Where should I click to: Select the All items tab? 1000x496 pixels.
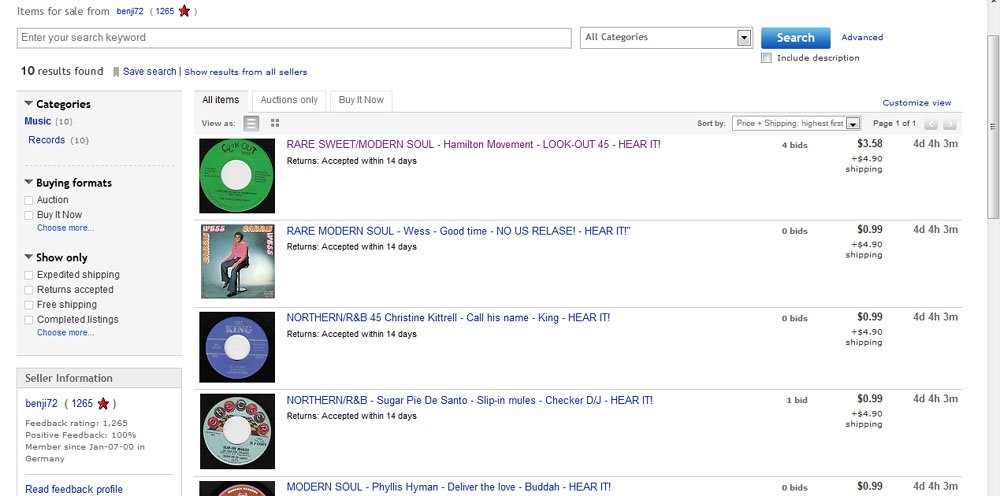click(x=221, y=100)
